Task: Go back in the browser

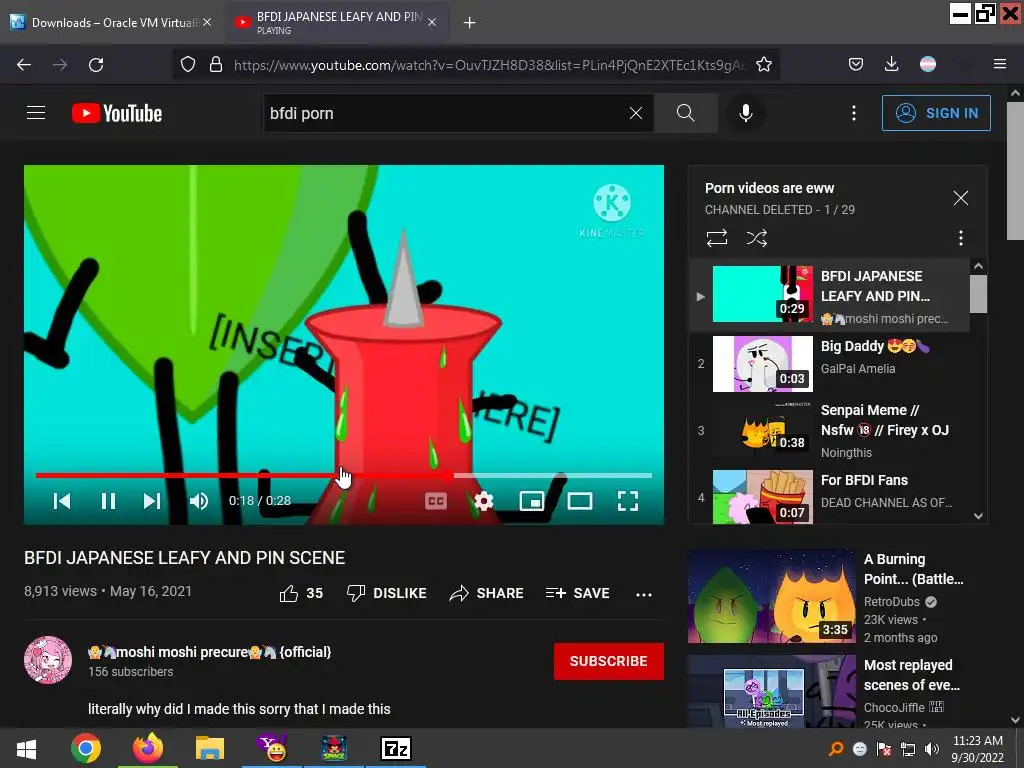Action: click(x=24, y=65)
